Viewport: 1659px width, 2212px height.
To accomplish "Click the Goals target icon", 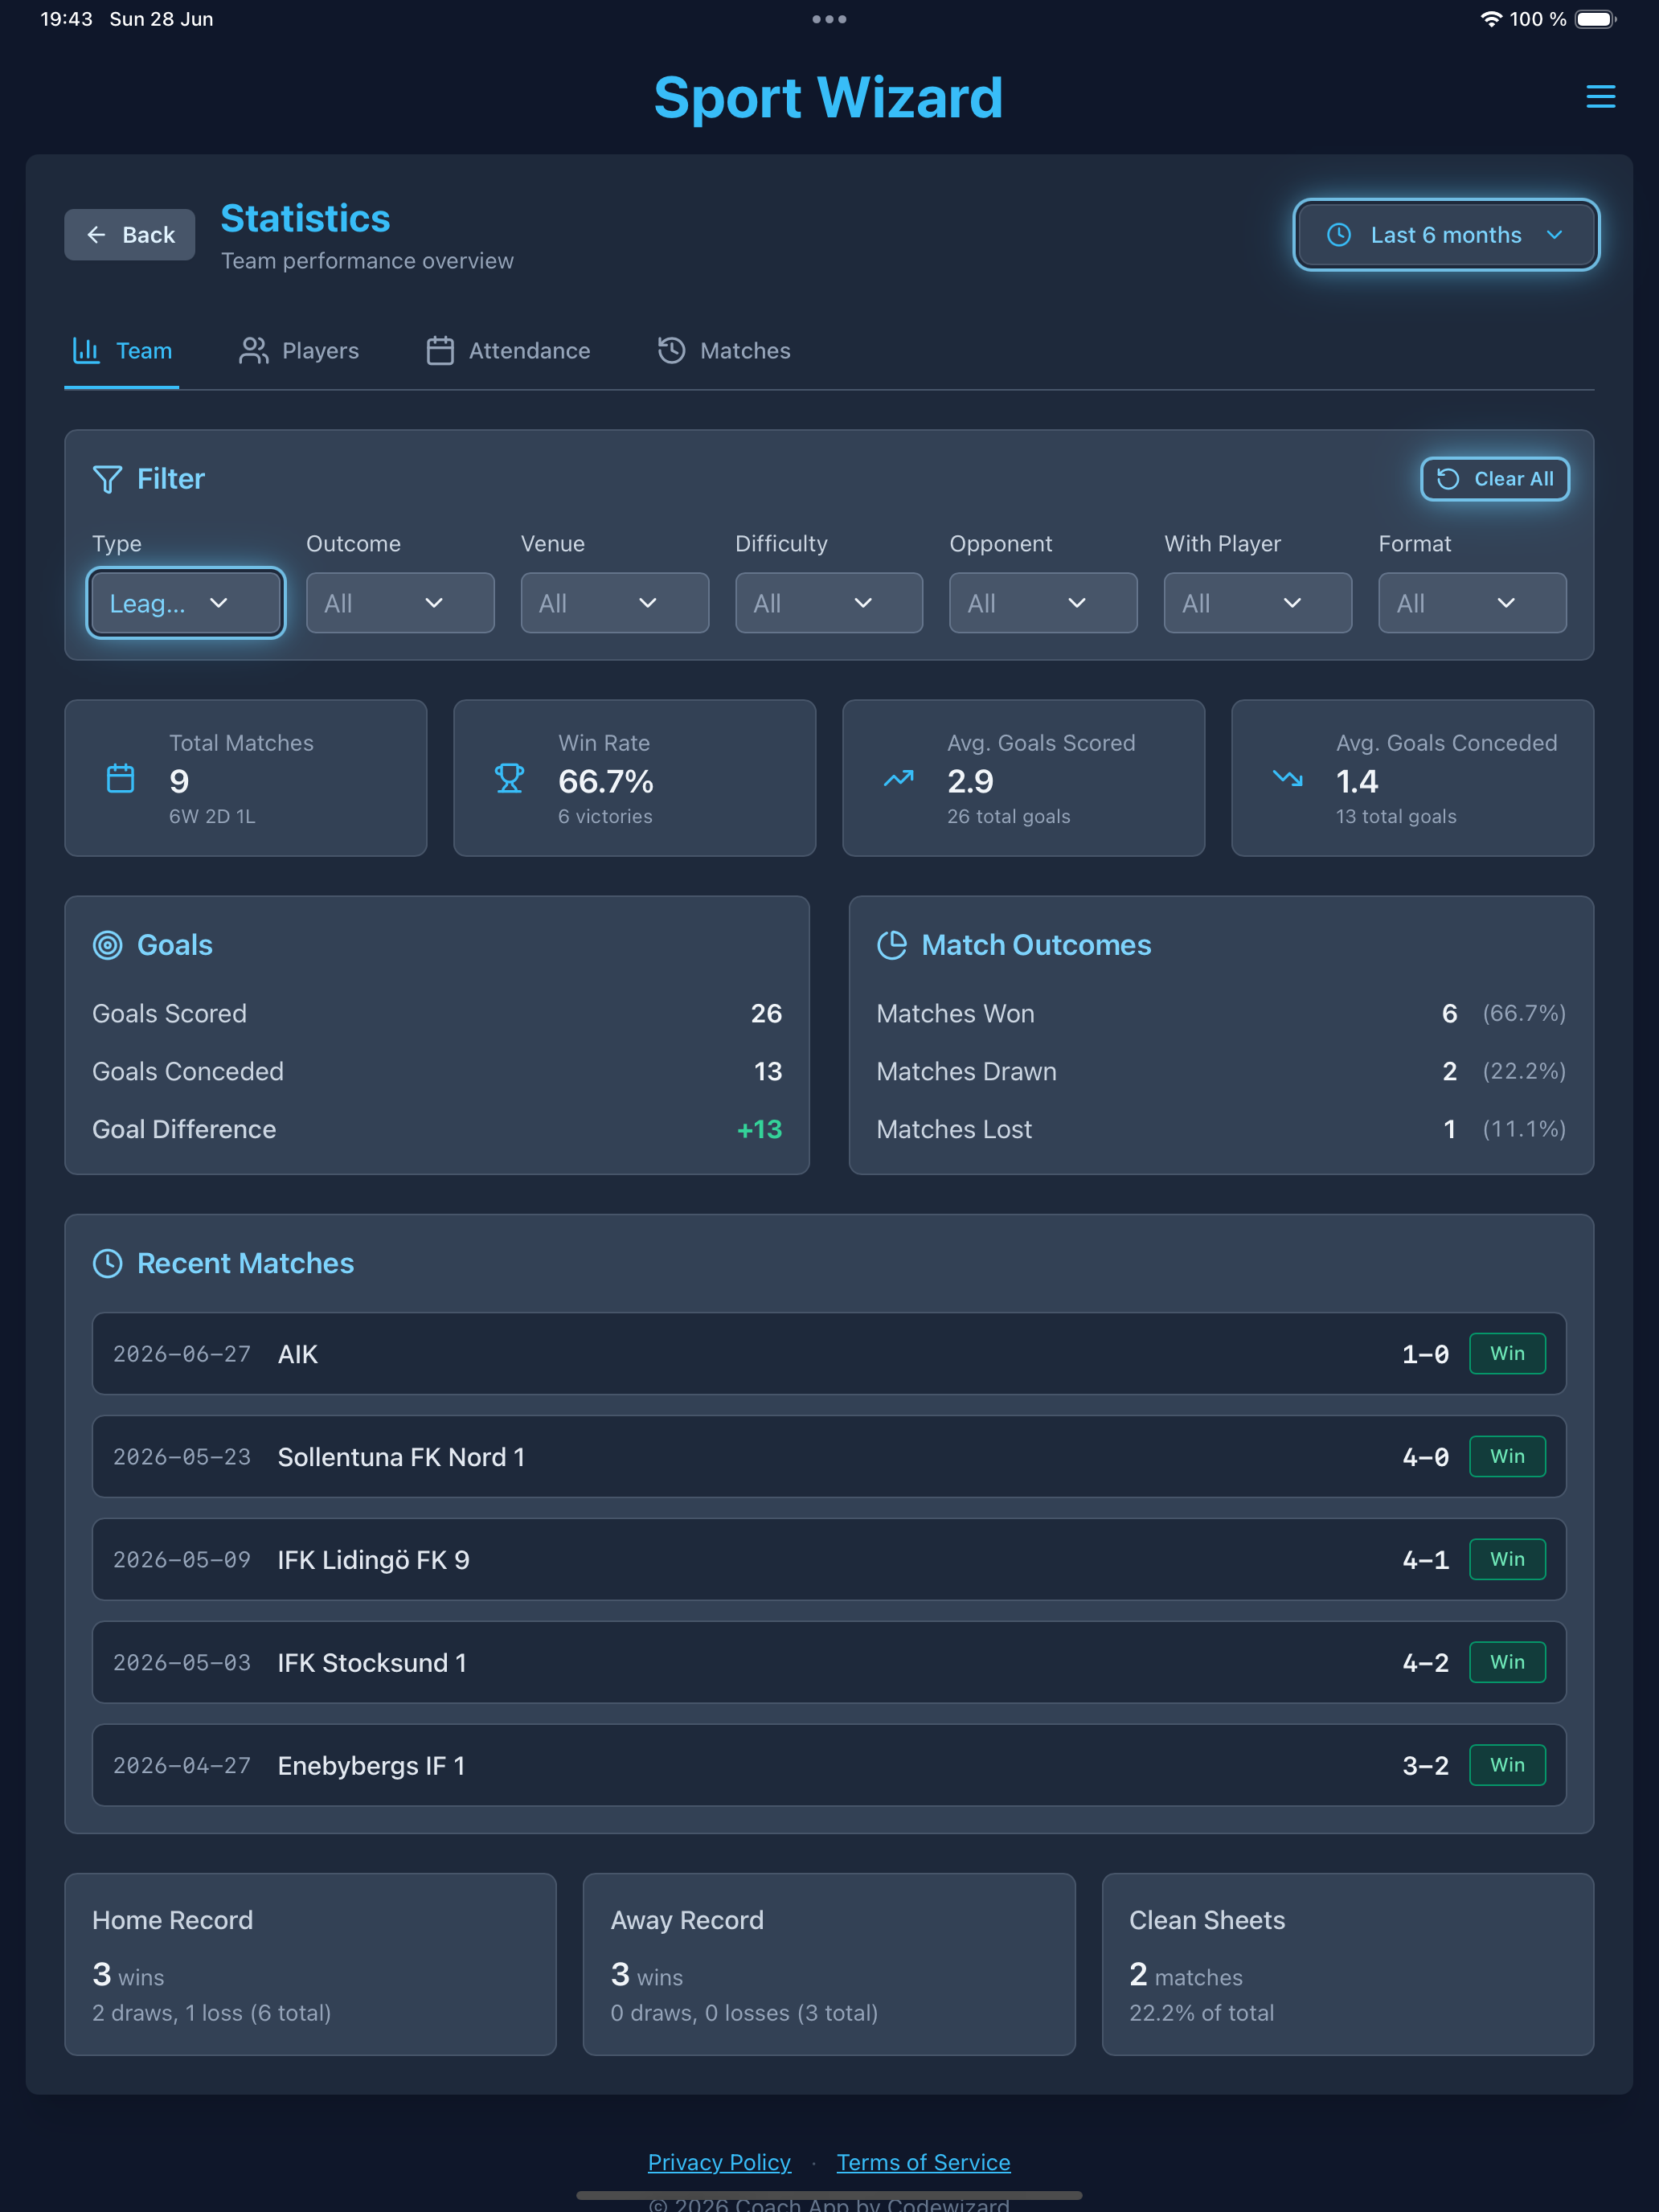I will (107, 945).
